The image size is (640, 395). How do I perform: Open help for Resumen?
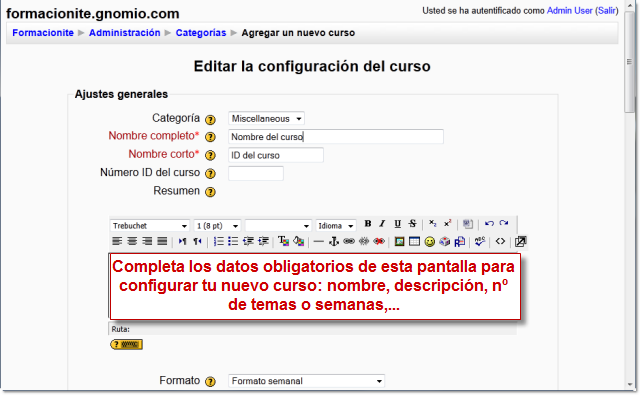210,192
